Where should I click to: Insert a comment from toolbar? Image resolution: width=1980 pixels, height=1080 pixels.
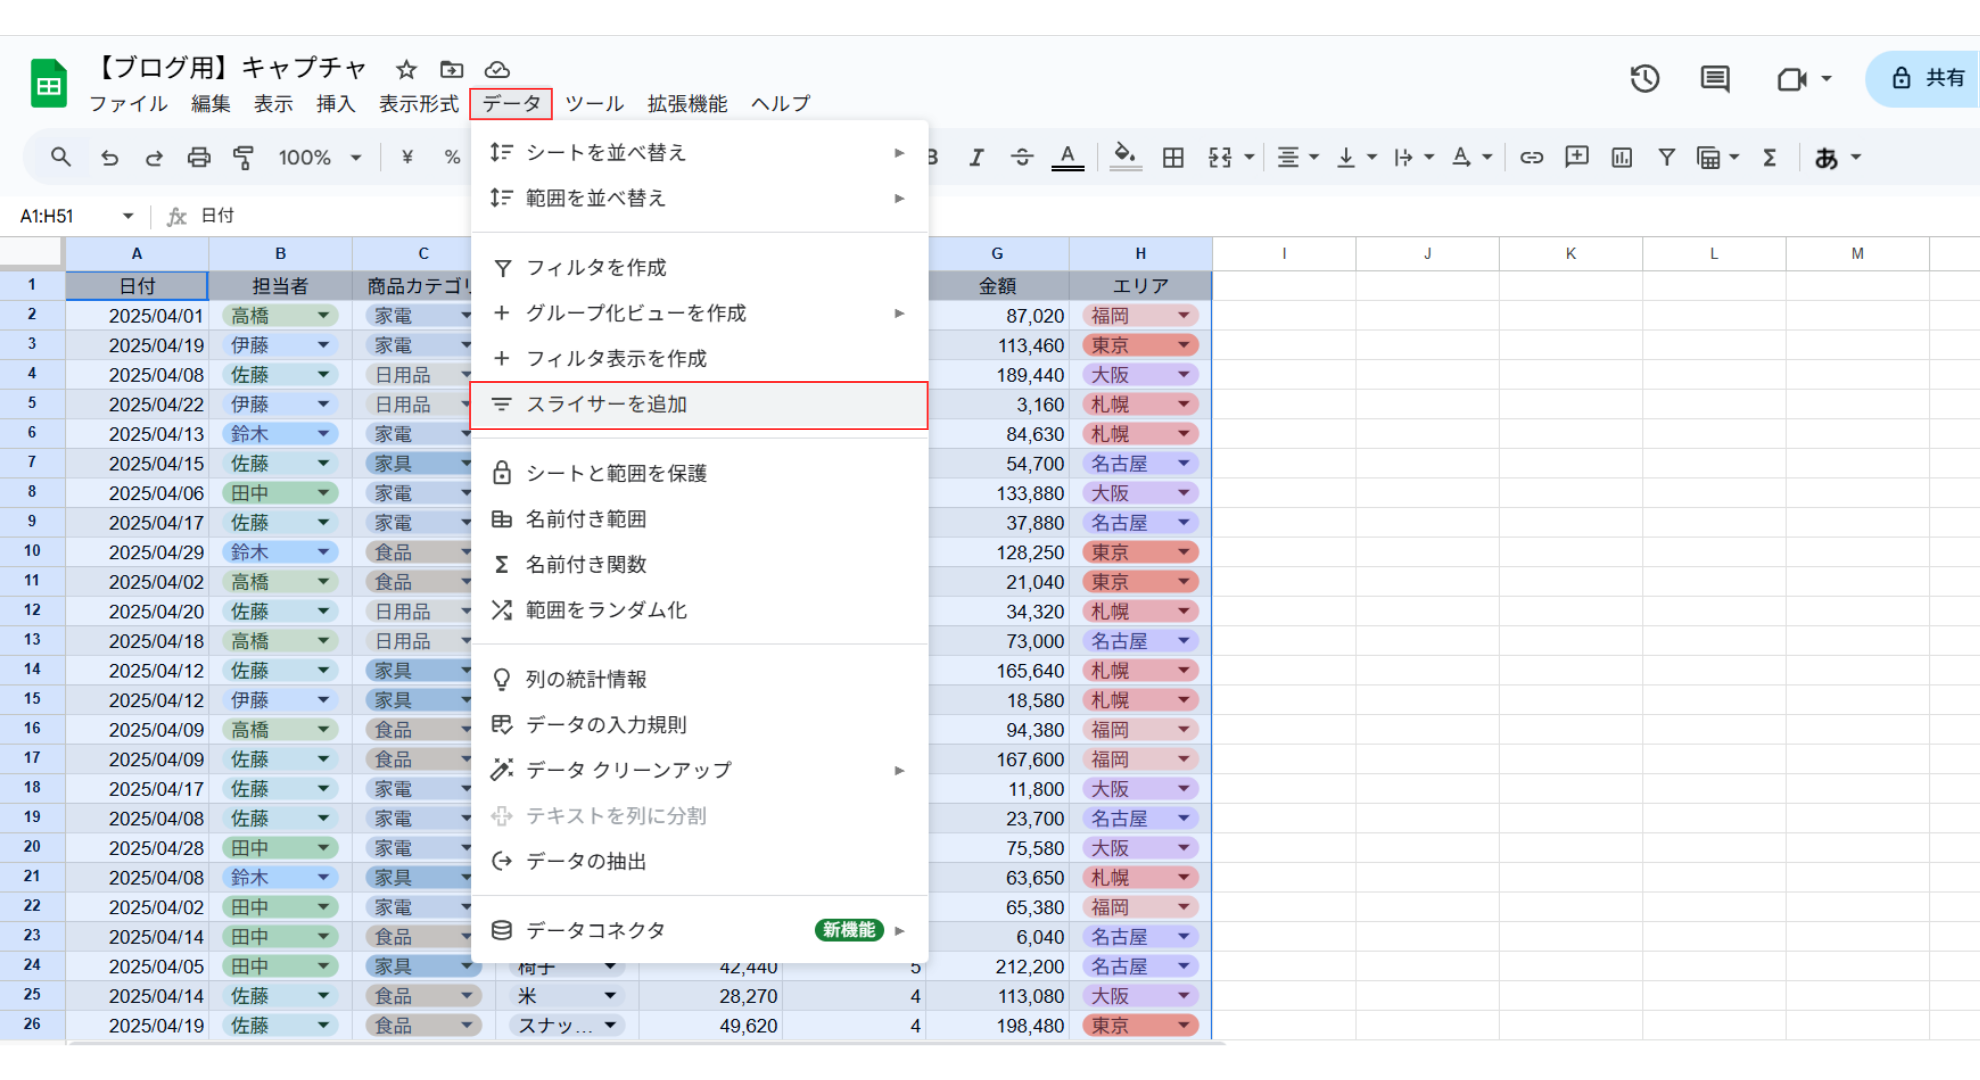pyautogui.click(x=1577, y=157)
